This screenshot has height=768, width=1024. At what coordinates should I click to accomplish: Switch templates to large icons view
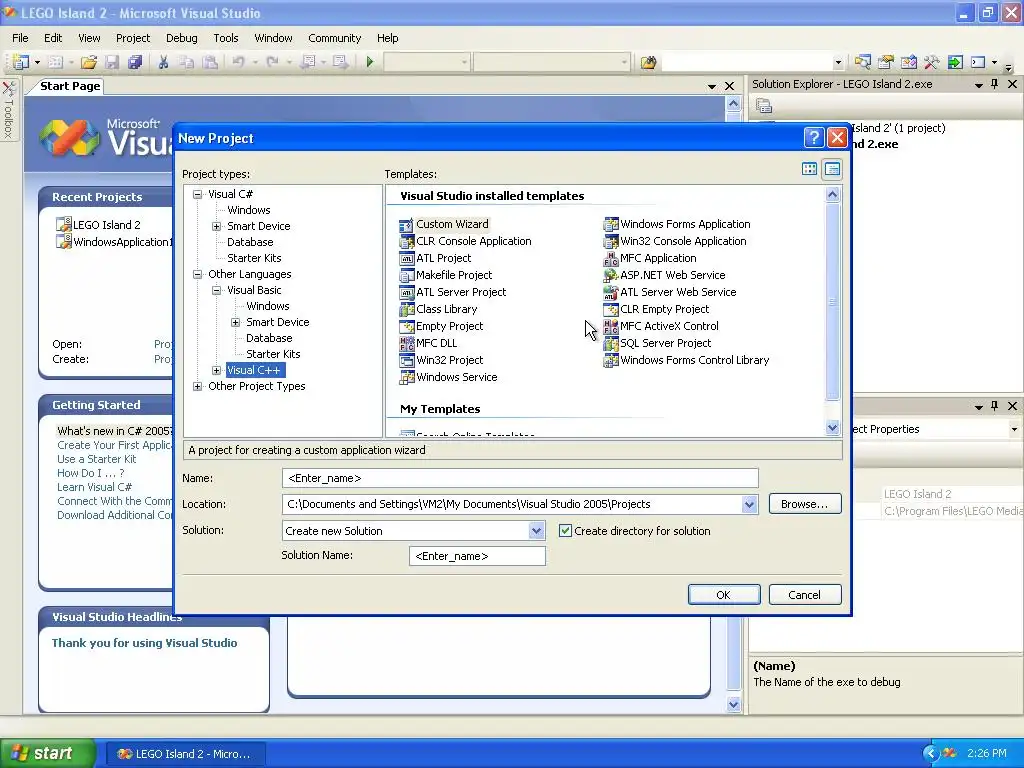tap(809, 169)
